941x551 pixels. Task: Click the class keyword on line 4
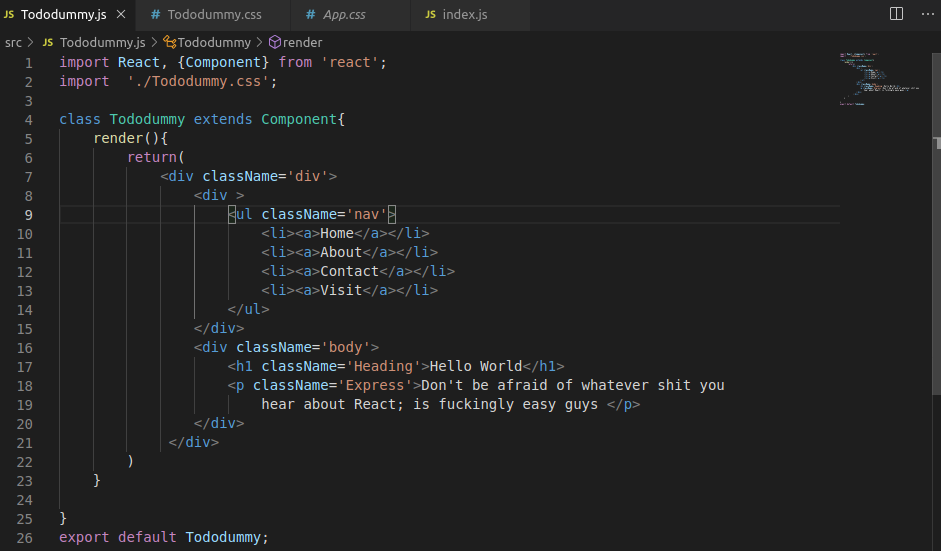tap(80, 119)
